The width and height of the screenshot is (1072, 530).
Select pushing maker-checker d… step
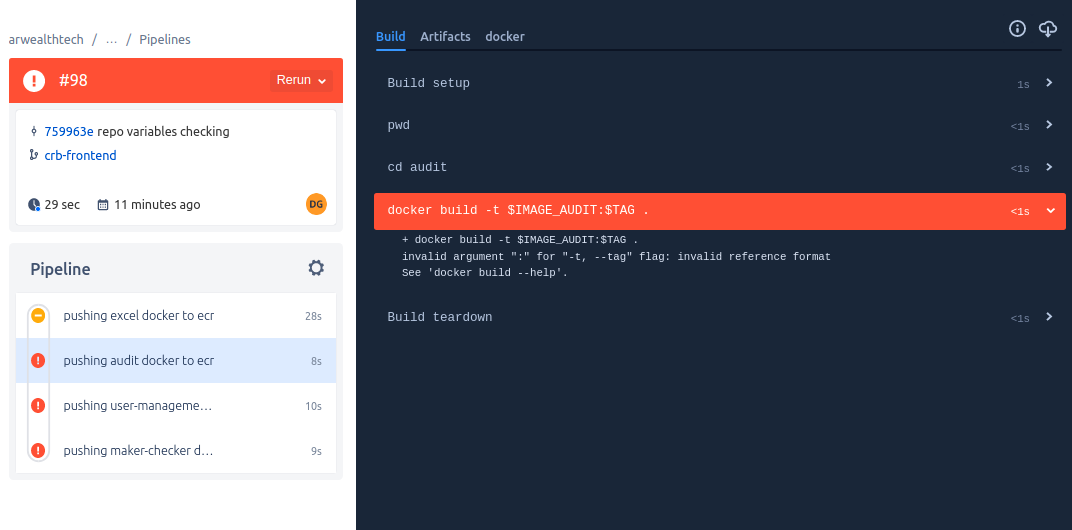pyautogui.click(x=176, y=451)
